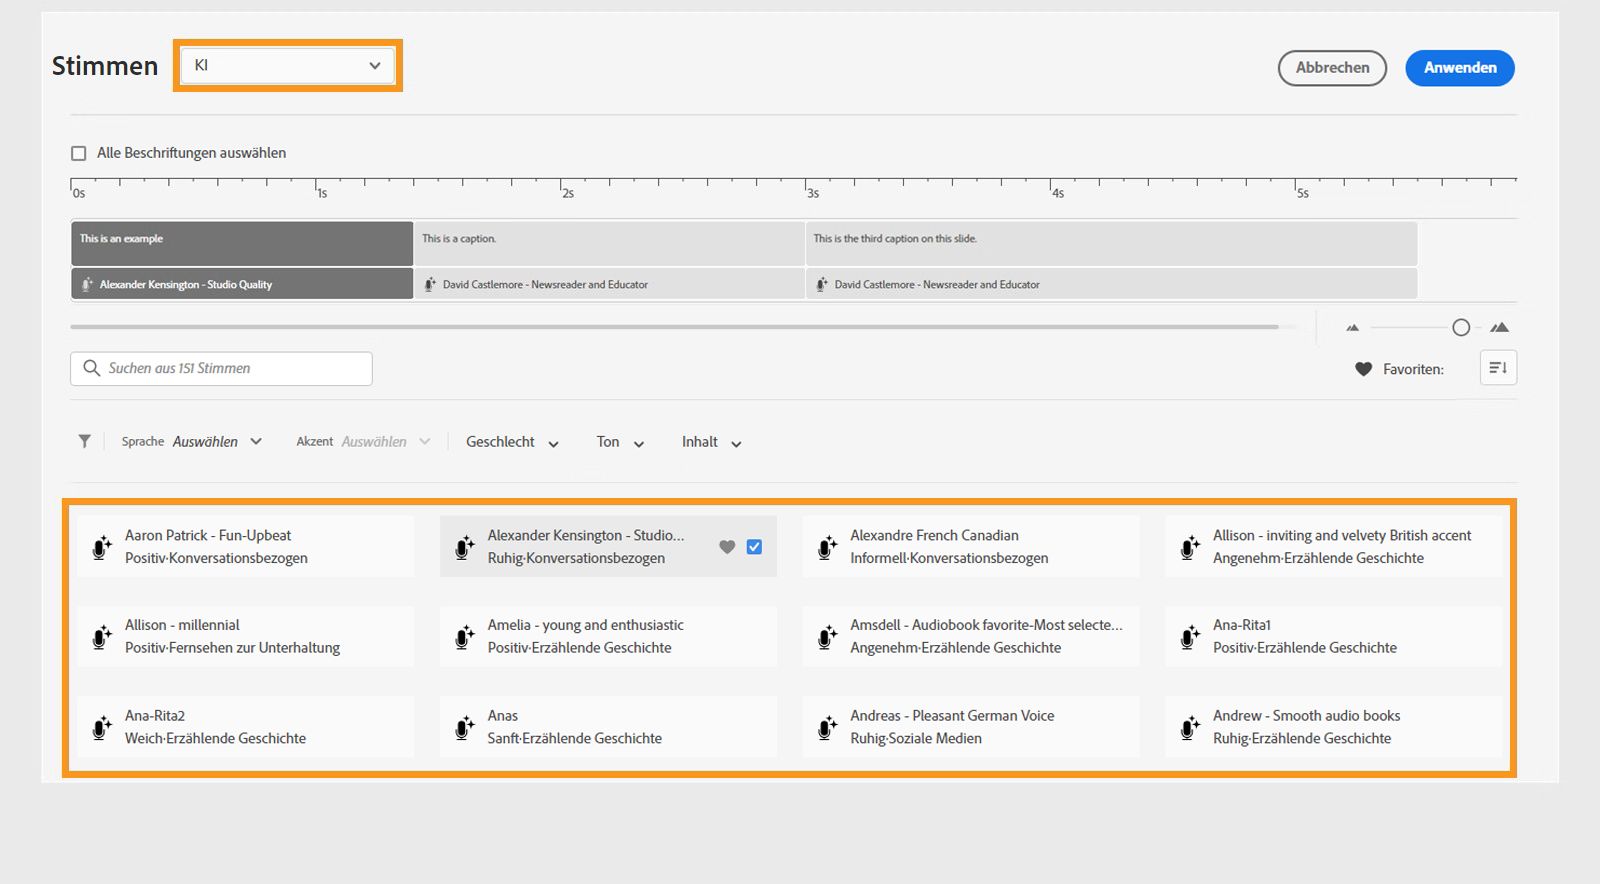Select the Andreas - Pleasant German Voice card
The width and height of the screenshot is (1600, 884).
[x=970, y=727]
